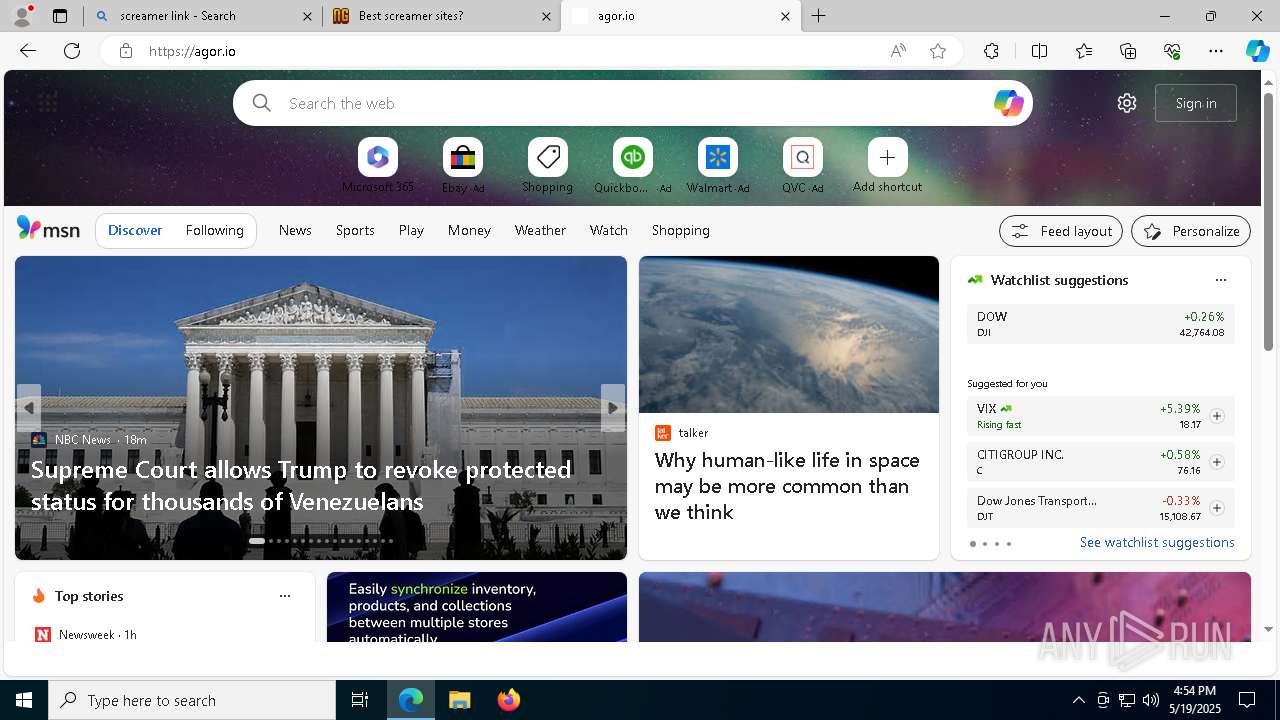
Task: Click the Personalize button
Action: tap(1191, 231)
